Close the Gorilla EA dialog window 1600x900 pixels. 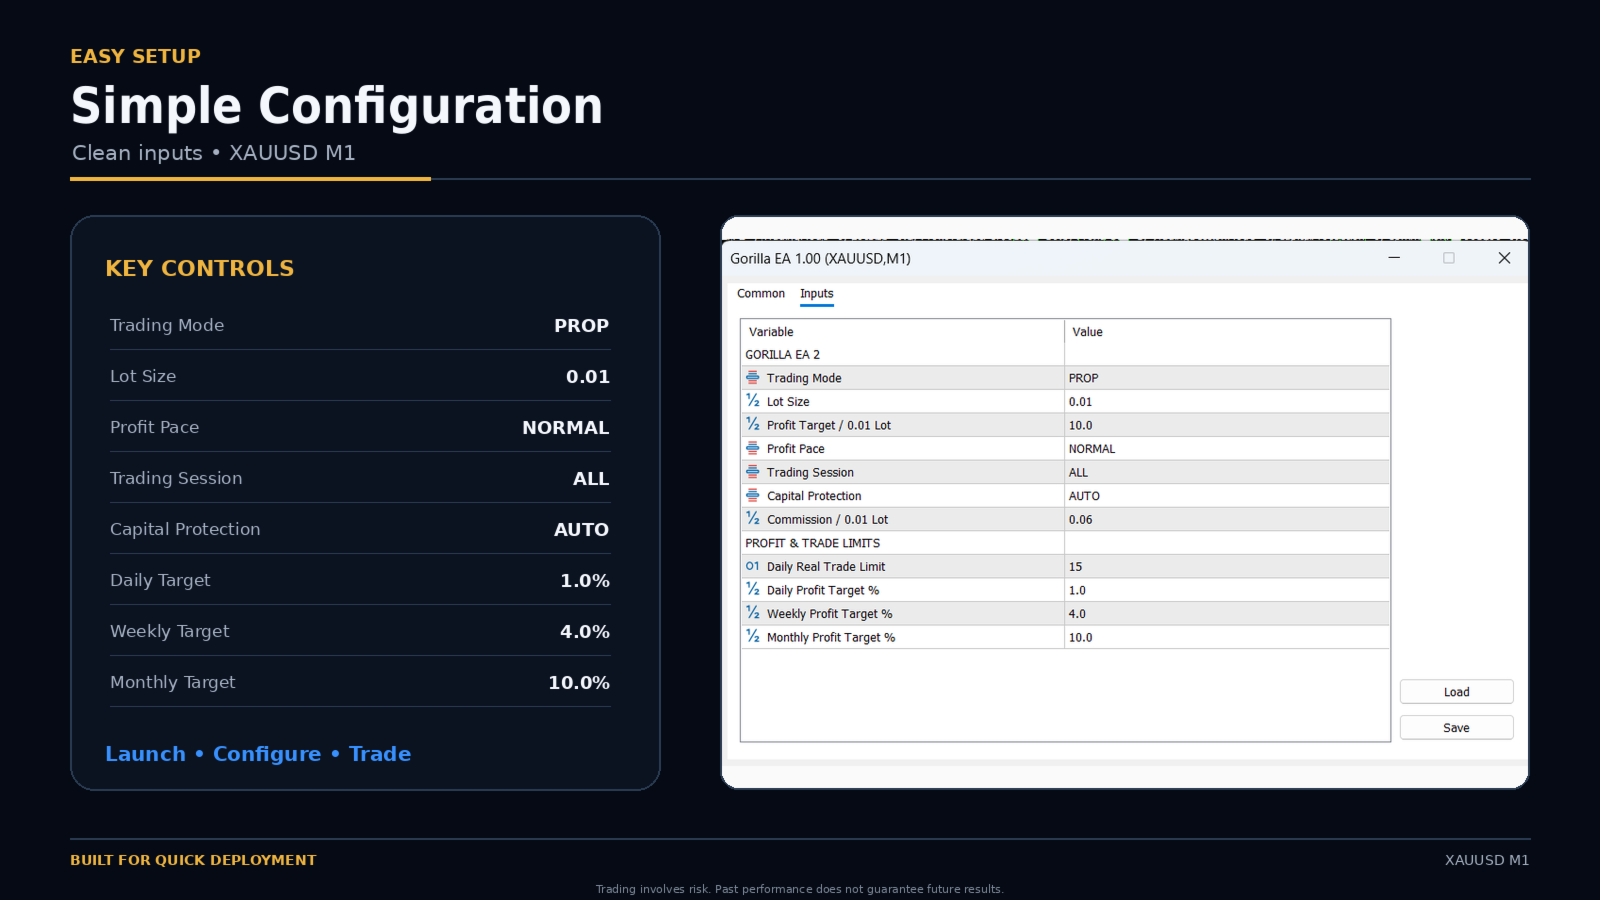point(1504,258)
